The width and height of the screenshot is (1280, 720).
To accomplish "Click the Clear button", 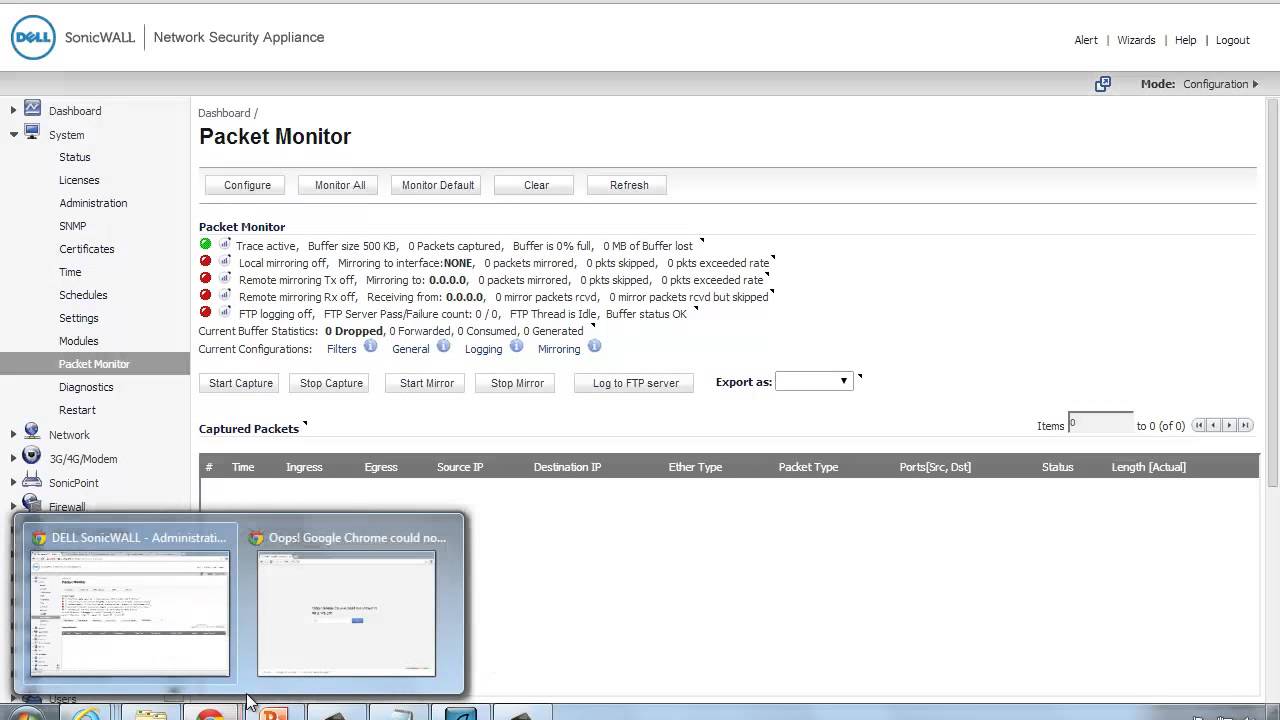I will 536,185.
